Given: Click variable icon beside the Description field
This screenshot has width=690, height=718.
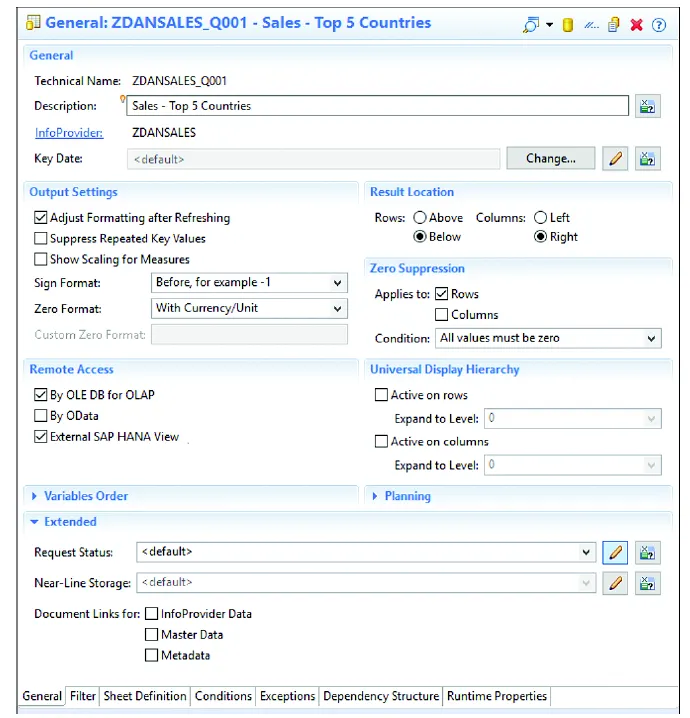Looking at the screenshot, I should [x=647, y=106].
